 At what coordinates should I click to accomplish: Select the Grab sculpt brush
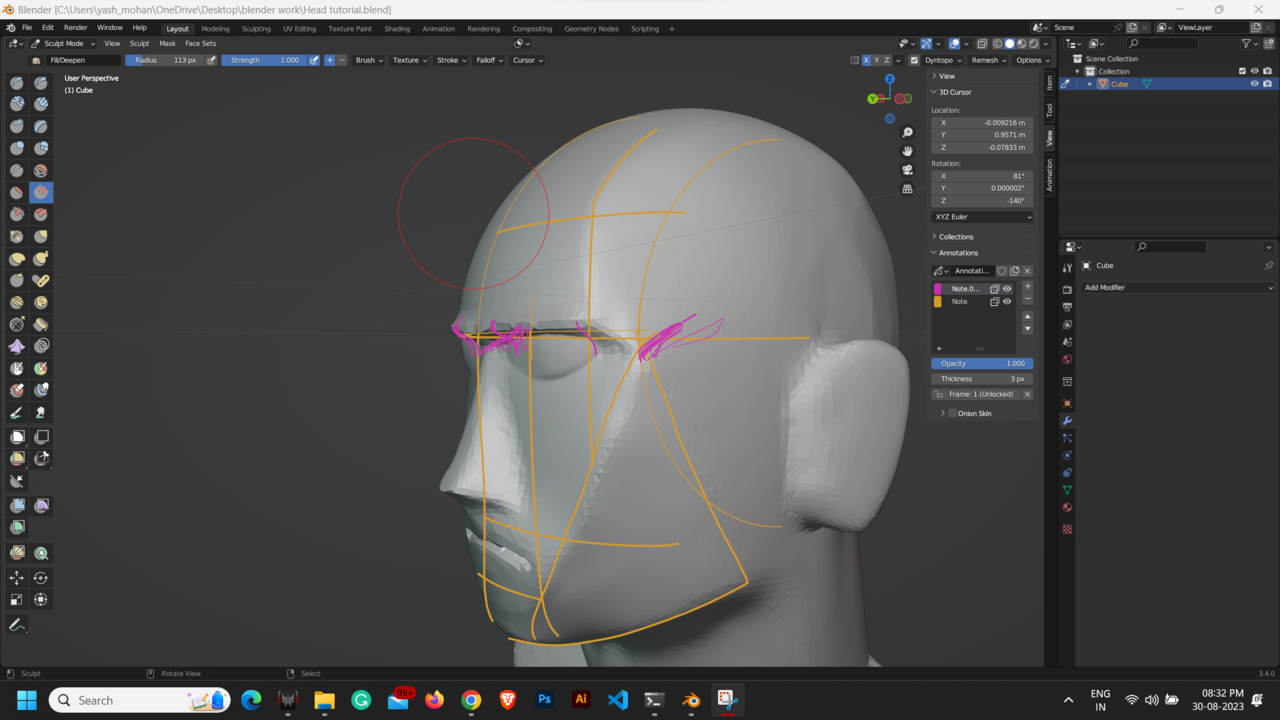point(42,236)
